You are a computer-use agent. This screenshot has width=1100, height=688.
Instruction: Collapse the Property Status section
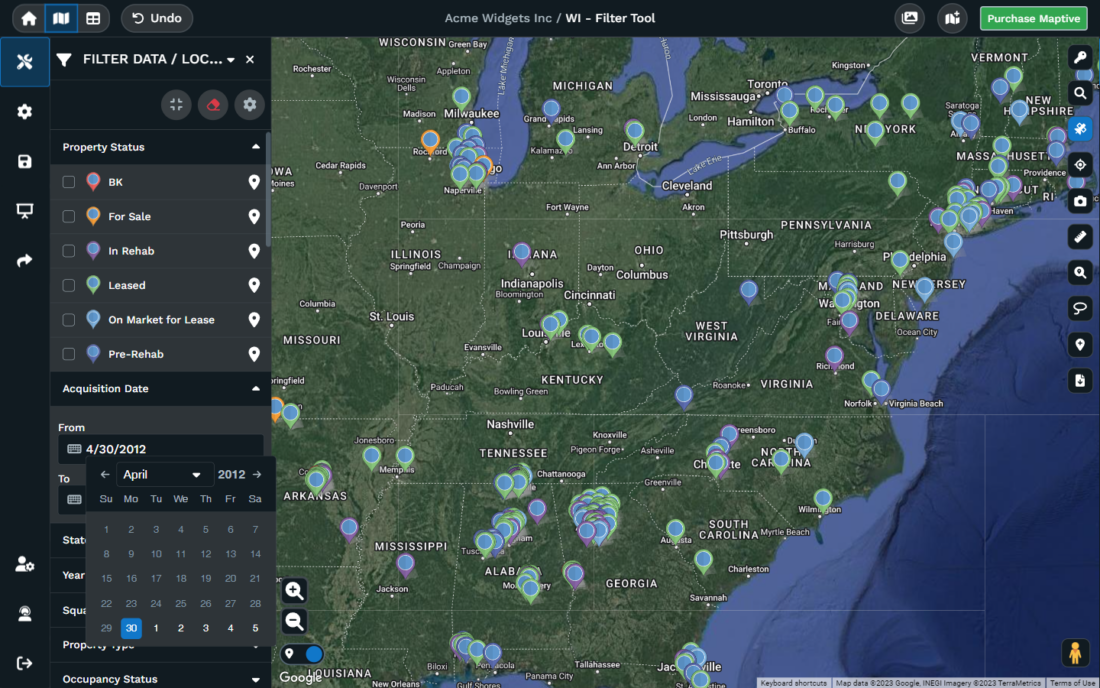coord(255,147)
